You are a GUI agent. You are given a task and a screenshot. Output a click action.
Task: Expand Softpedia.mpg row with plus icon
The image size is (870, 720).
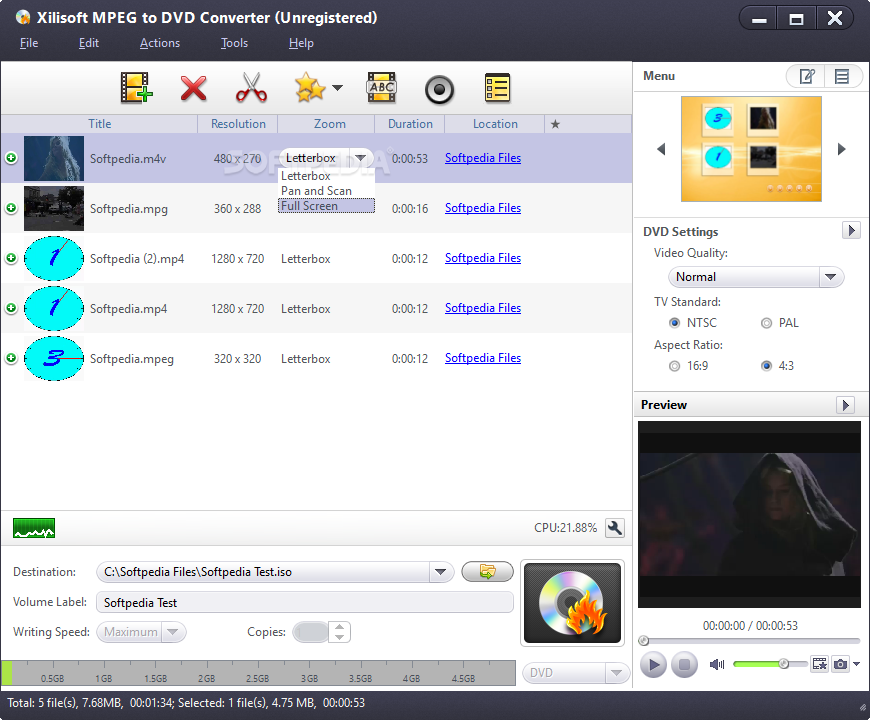[x=11, y=208]
